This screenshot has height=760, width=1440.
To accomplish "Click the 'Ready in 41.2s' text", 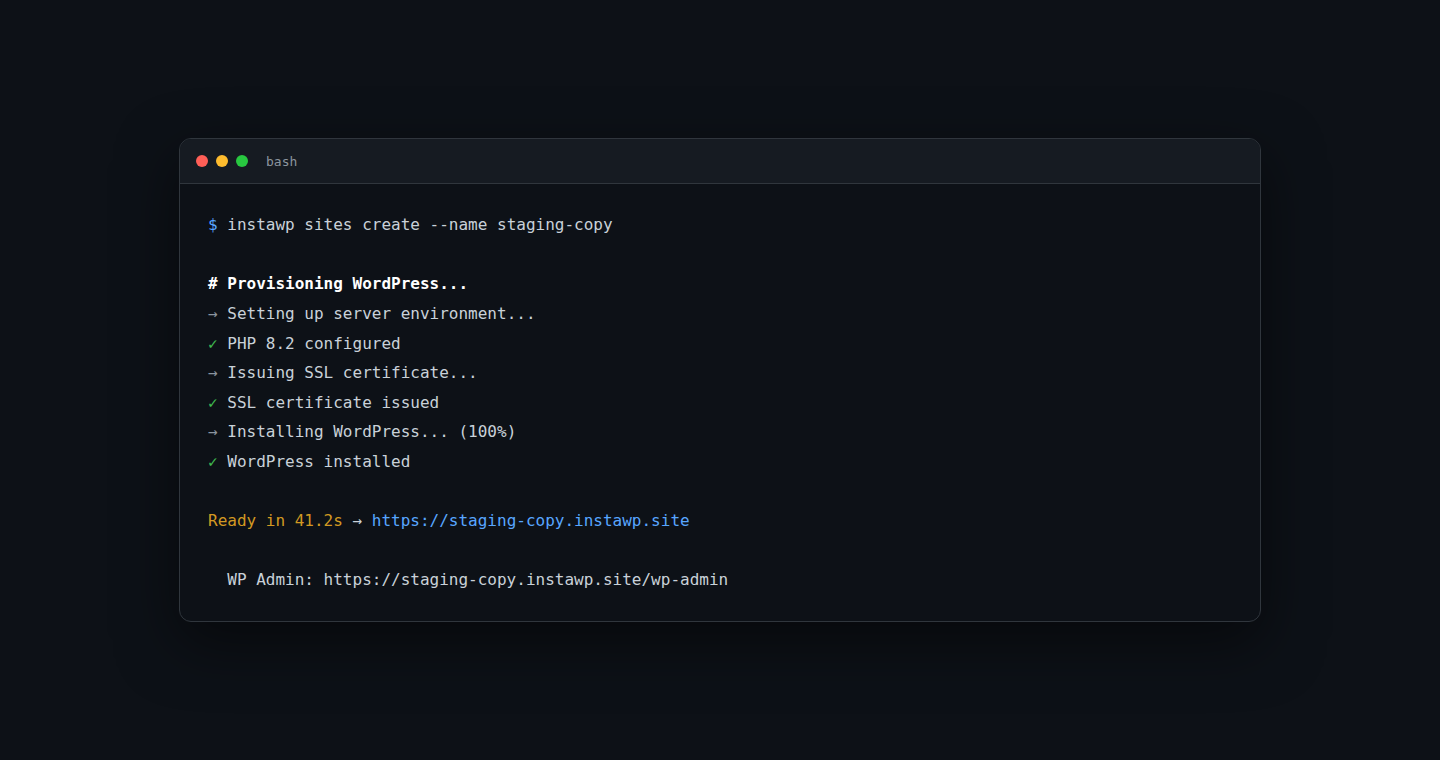I will [x=275, y=521].
